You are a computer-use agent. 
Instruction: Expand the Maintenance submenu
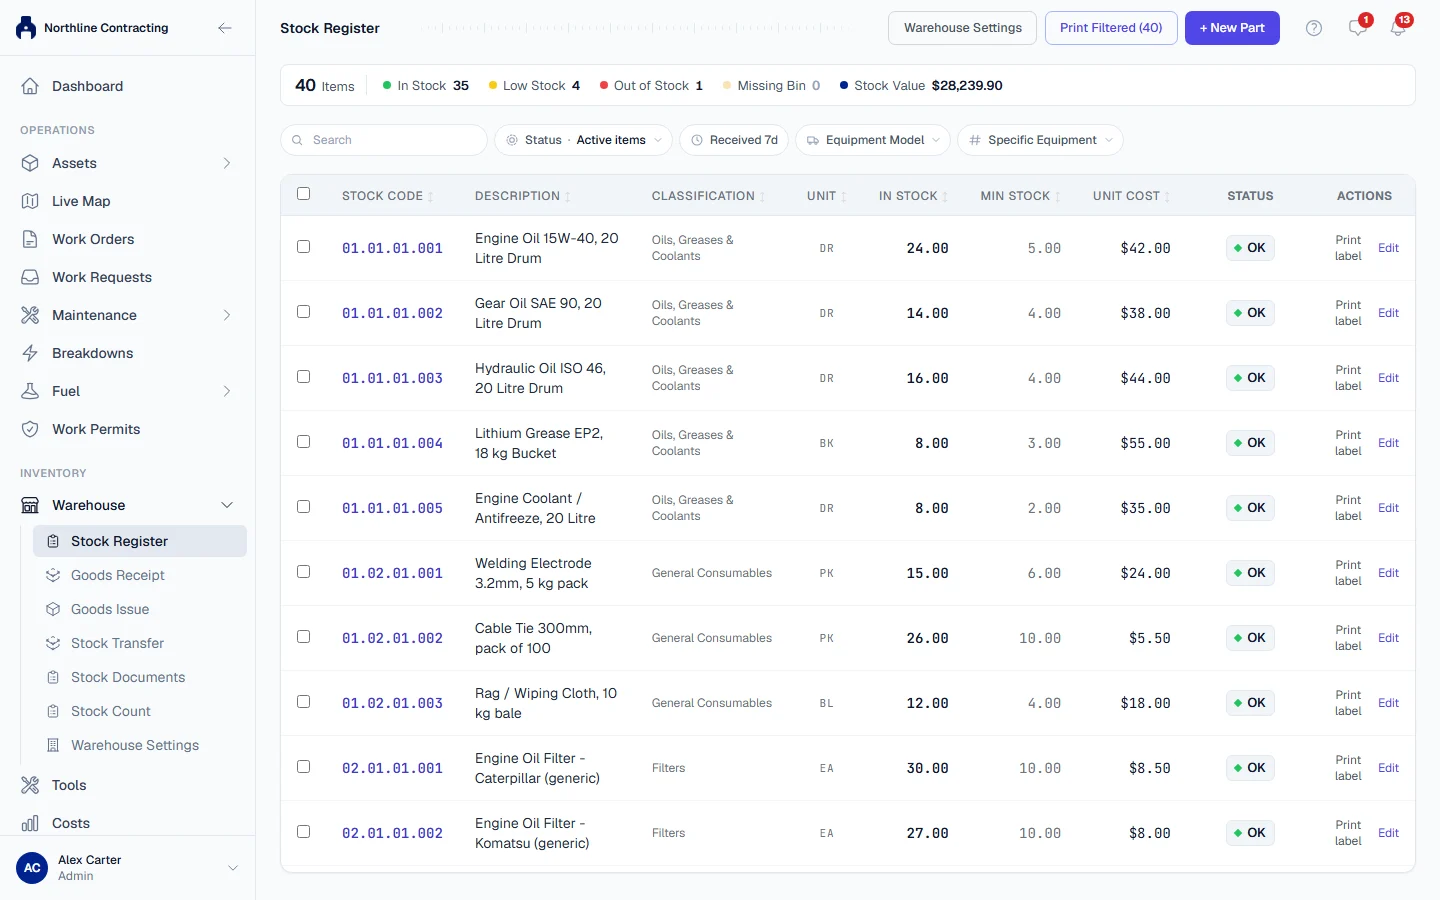227,315
